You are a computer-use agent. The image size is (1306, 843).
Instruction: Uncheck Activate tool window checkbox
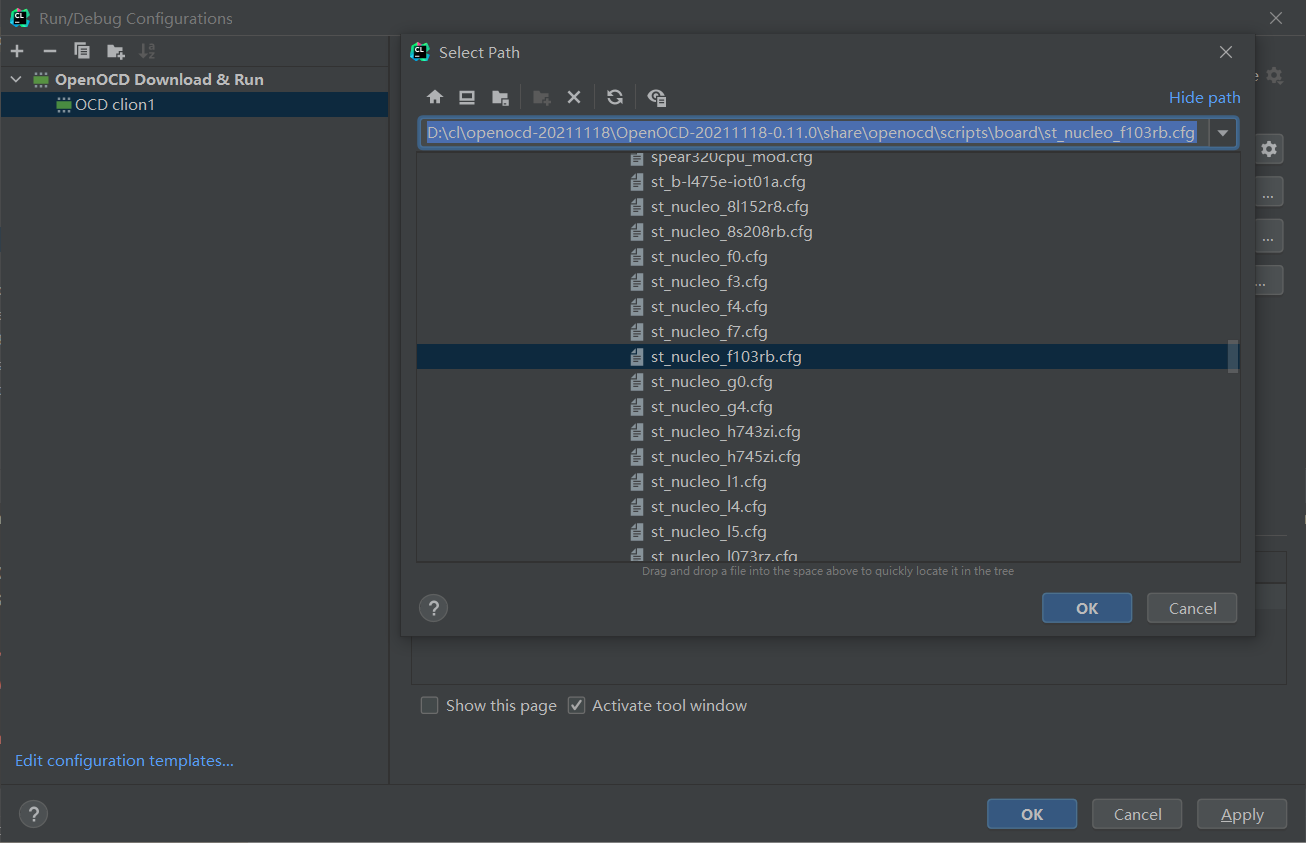pos(576,705)
